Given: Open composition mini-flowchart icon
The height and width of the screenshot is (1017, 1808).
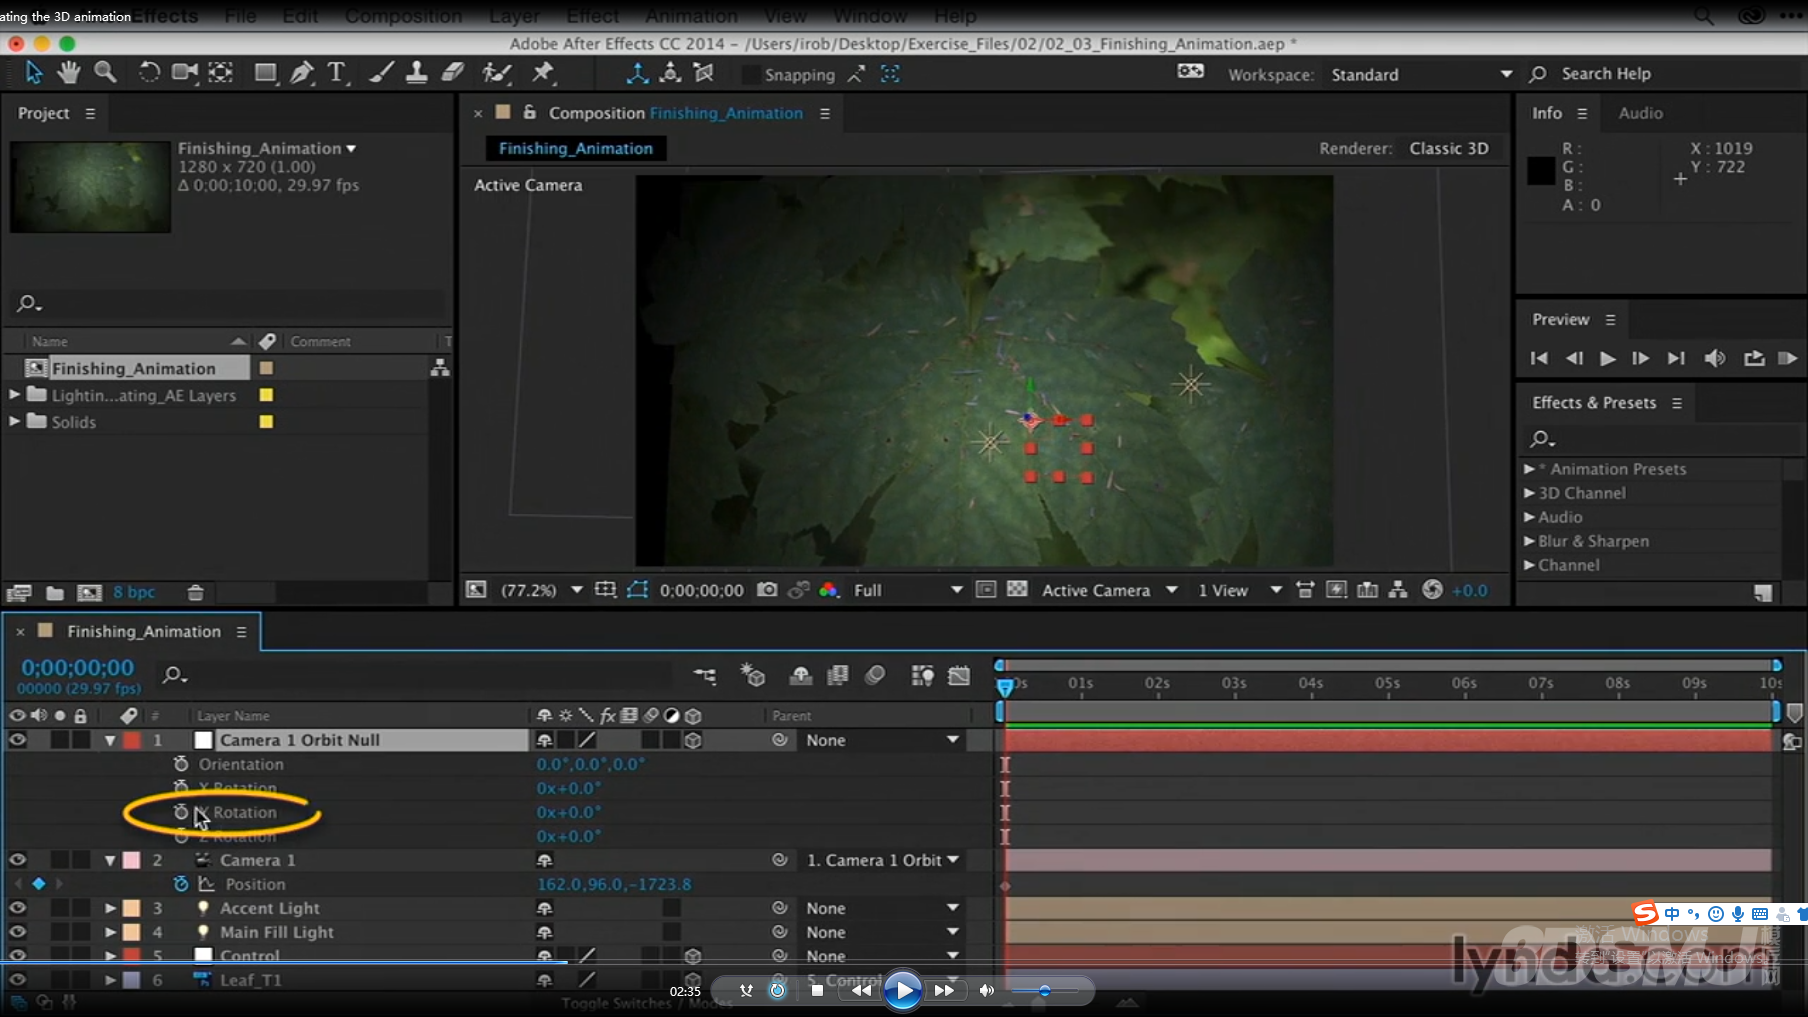Looking at the screenshot, I should coord(705,676).
